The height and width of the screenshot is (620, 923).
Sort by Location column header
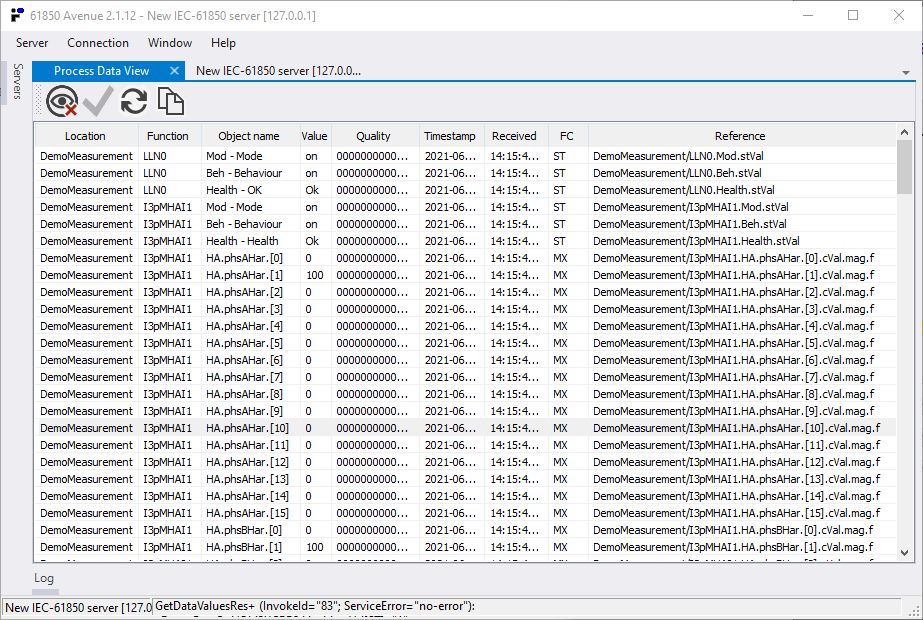pyautogui.click(x=85, y=136)
